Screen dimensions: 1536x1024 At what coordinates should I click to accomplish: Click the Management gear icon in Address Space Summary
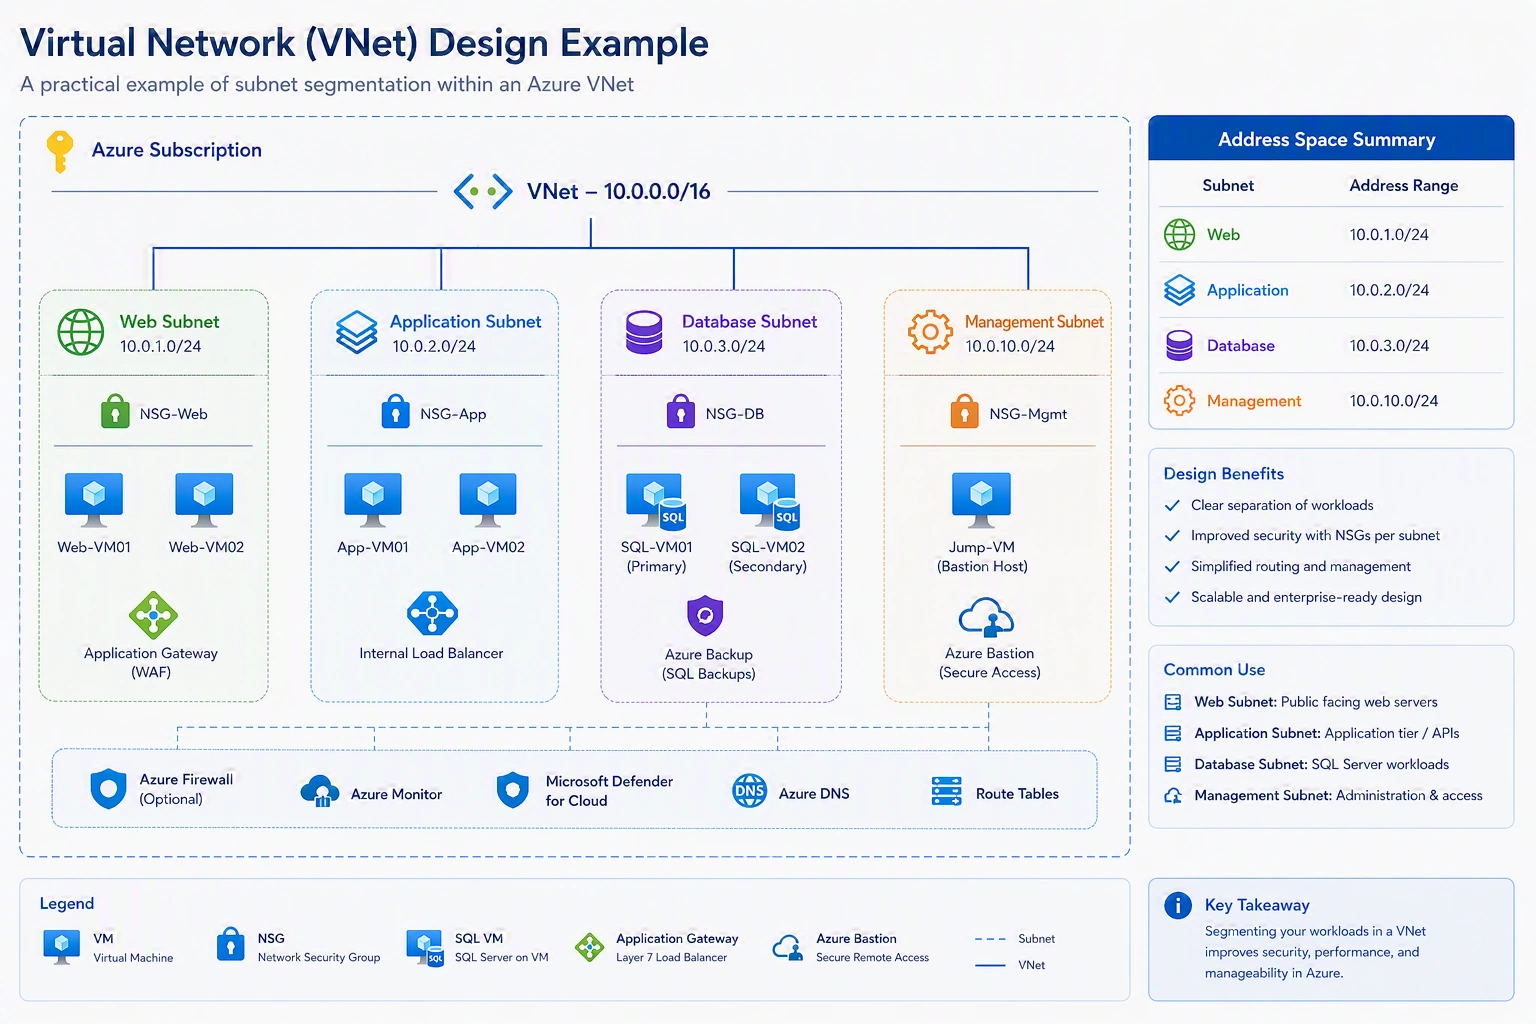[x=1179, y=401]
